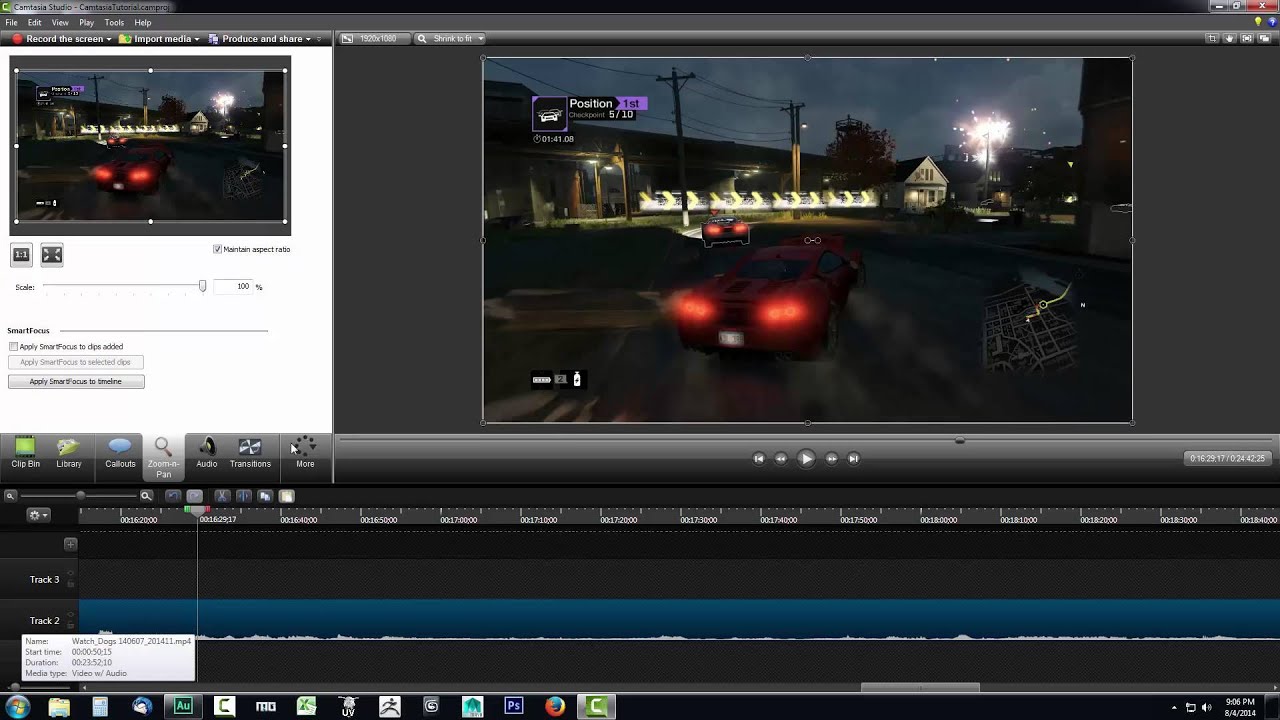The image size is (1280, 720).
Task: Open help with the blue question mark
Action: (x=1270, y=22)
